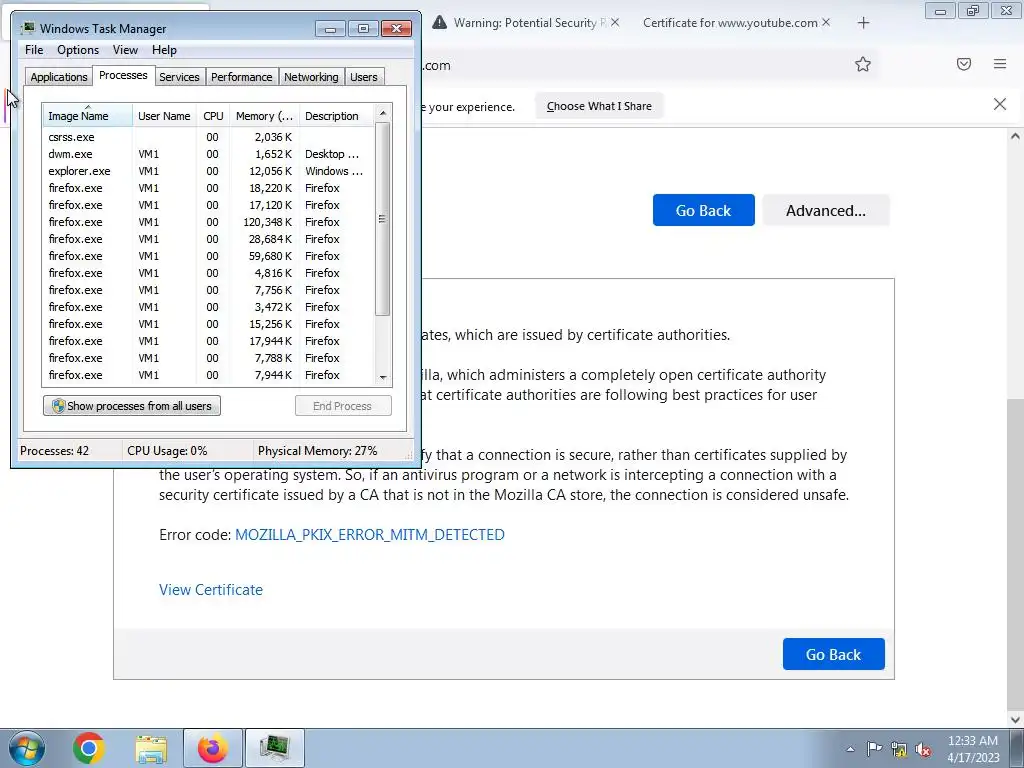The width and height of the screenshot is (1024, 768).
Task: Click Choose What I Share button
Action: tap(599, 106)
